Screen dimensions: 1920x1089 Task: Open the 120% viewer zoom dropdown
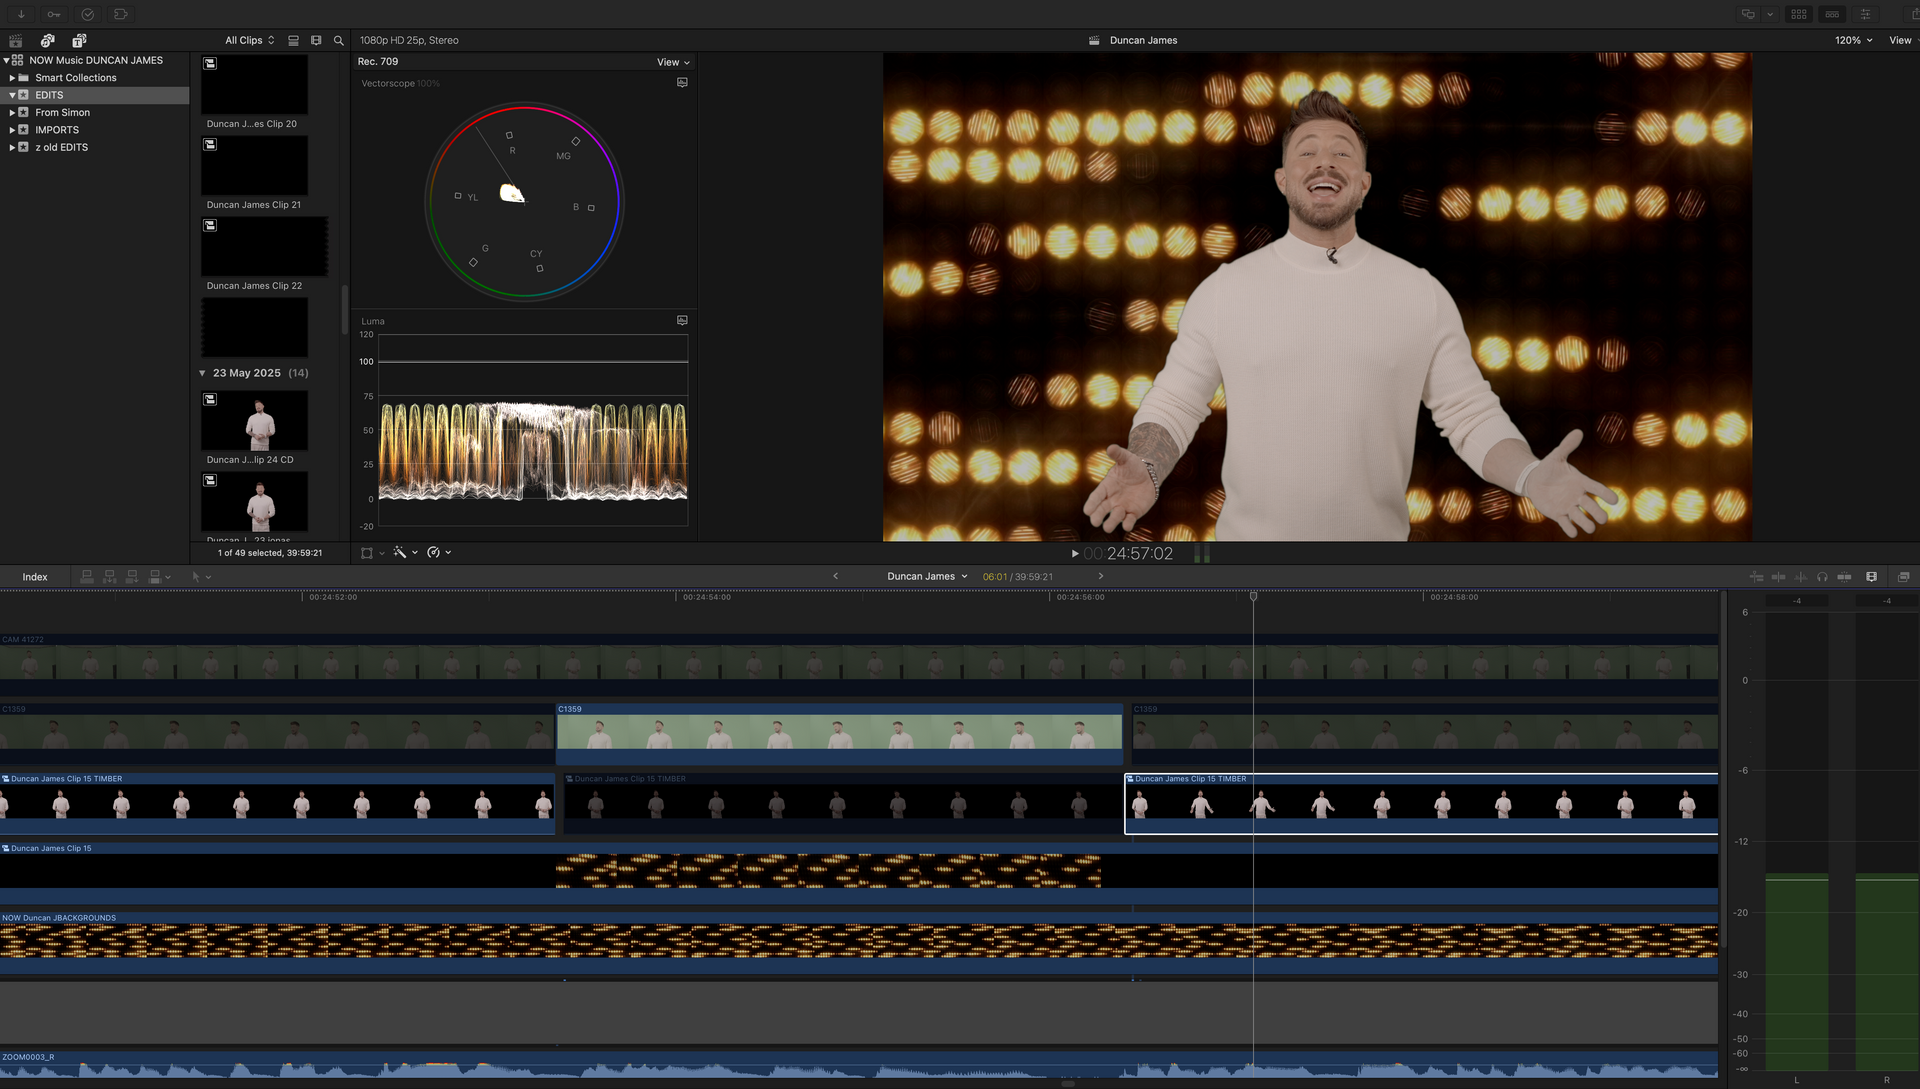click(1853, 40)
